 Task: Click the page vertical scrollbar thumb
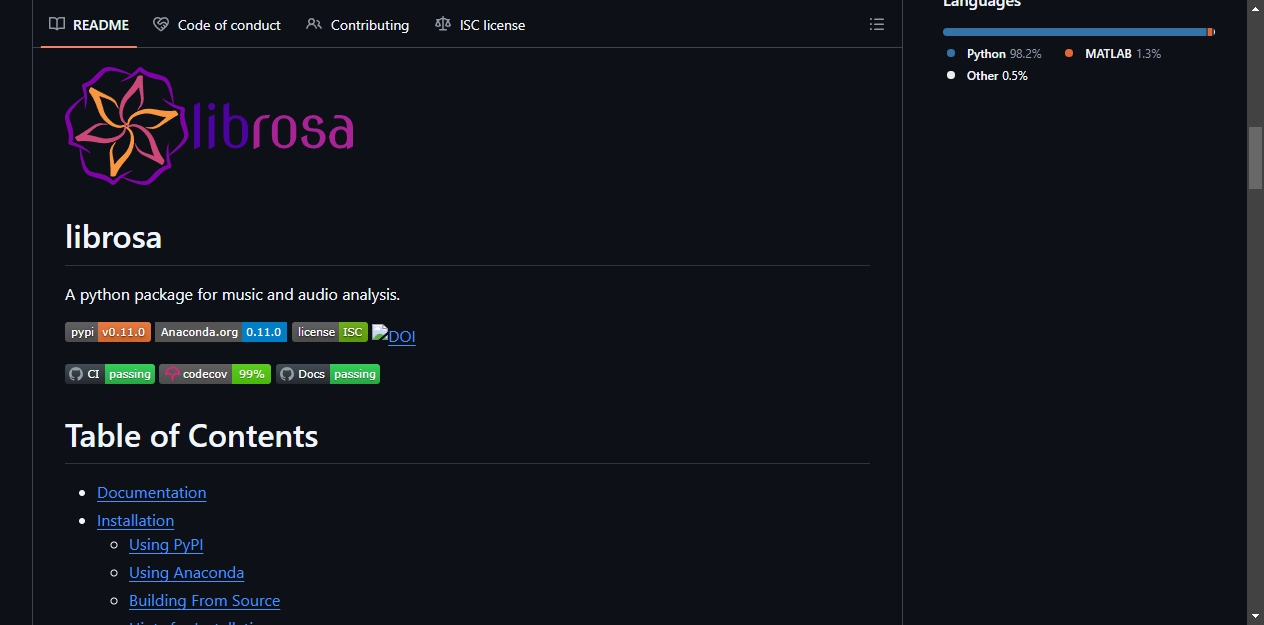point(1255,157)
